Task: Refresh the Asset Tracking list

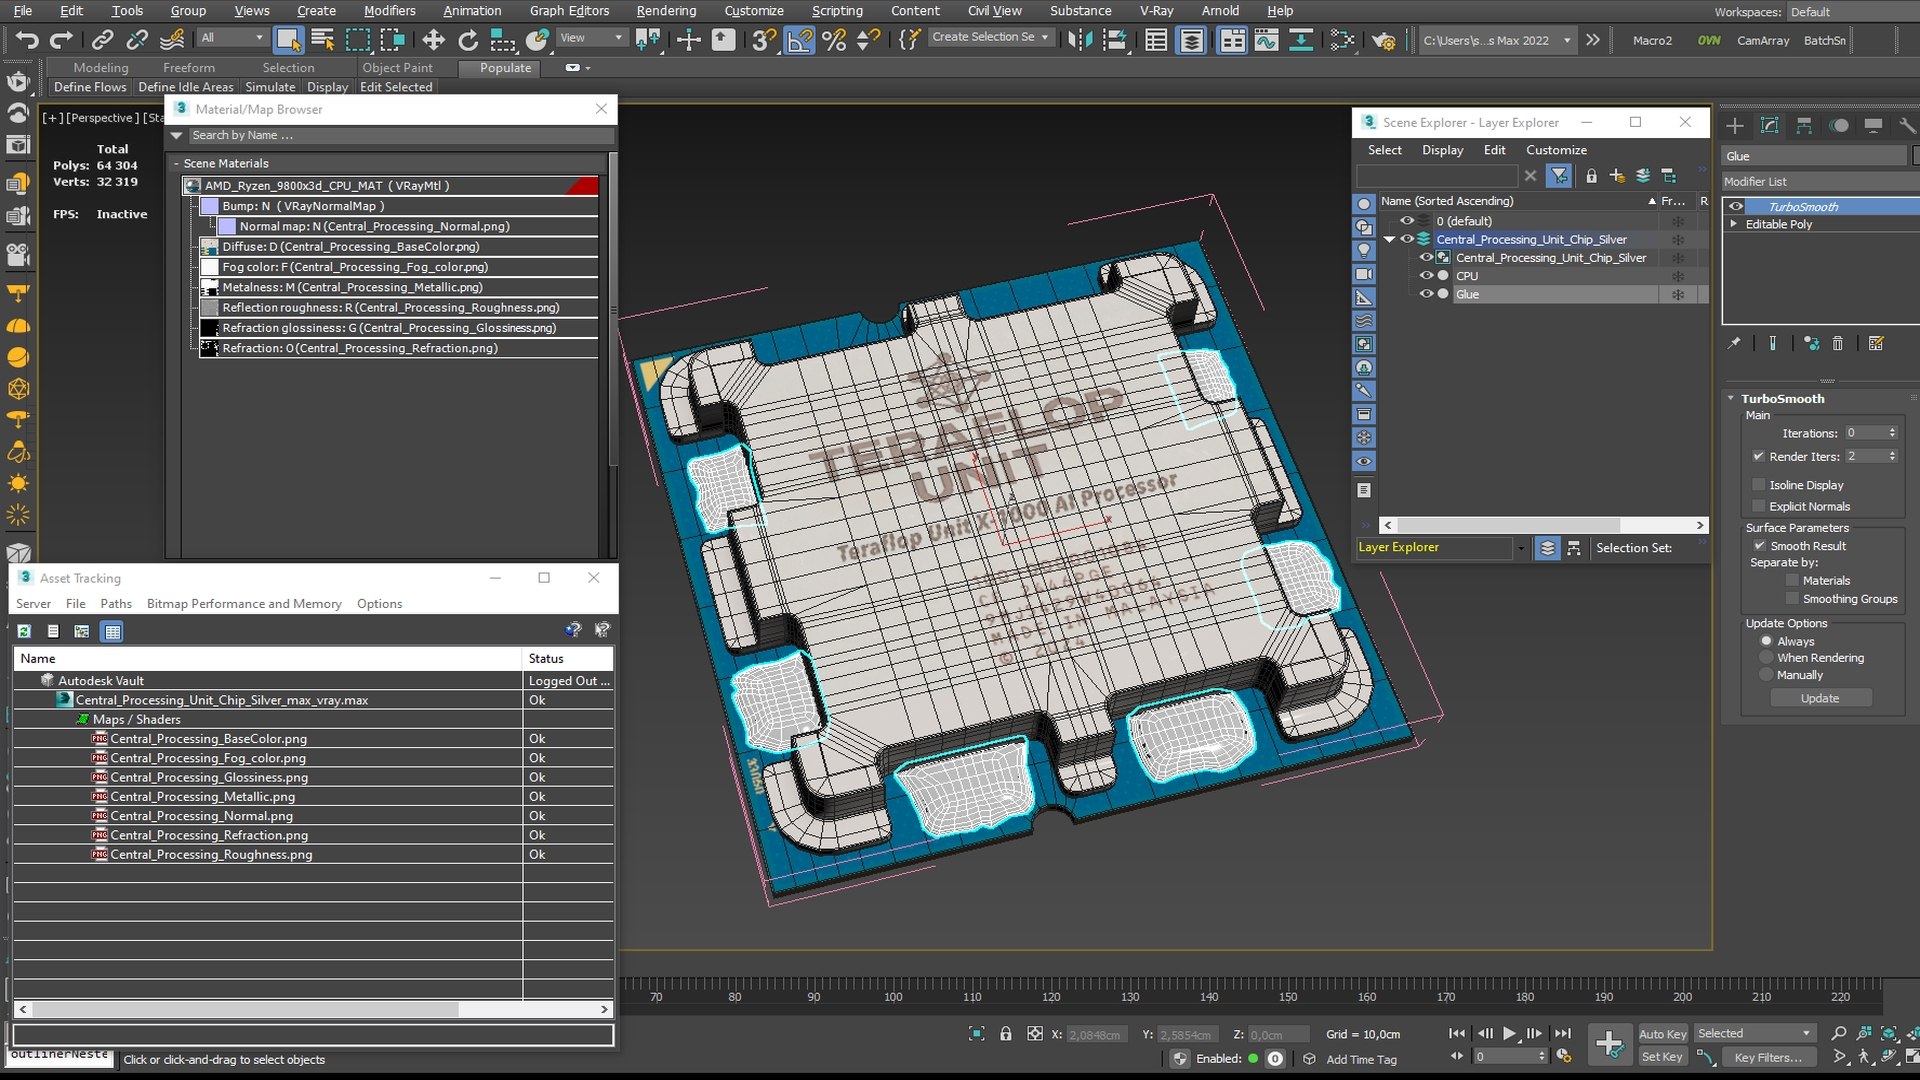Action: [24, 631]
